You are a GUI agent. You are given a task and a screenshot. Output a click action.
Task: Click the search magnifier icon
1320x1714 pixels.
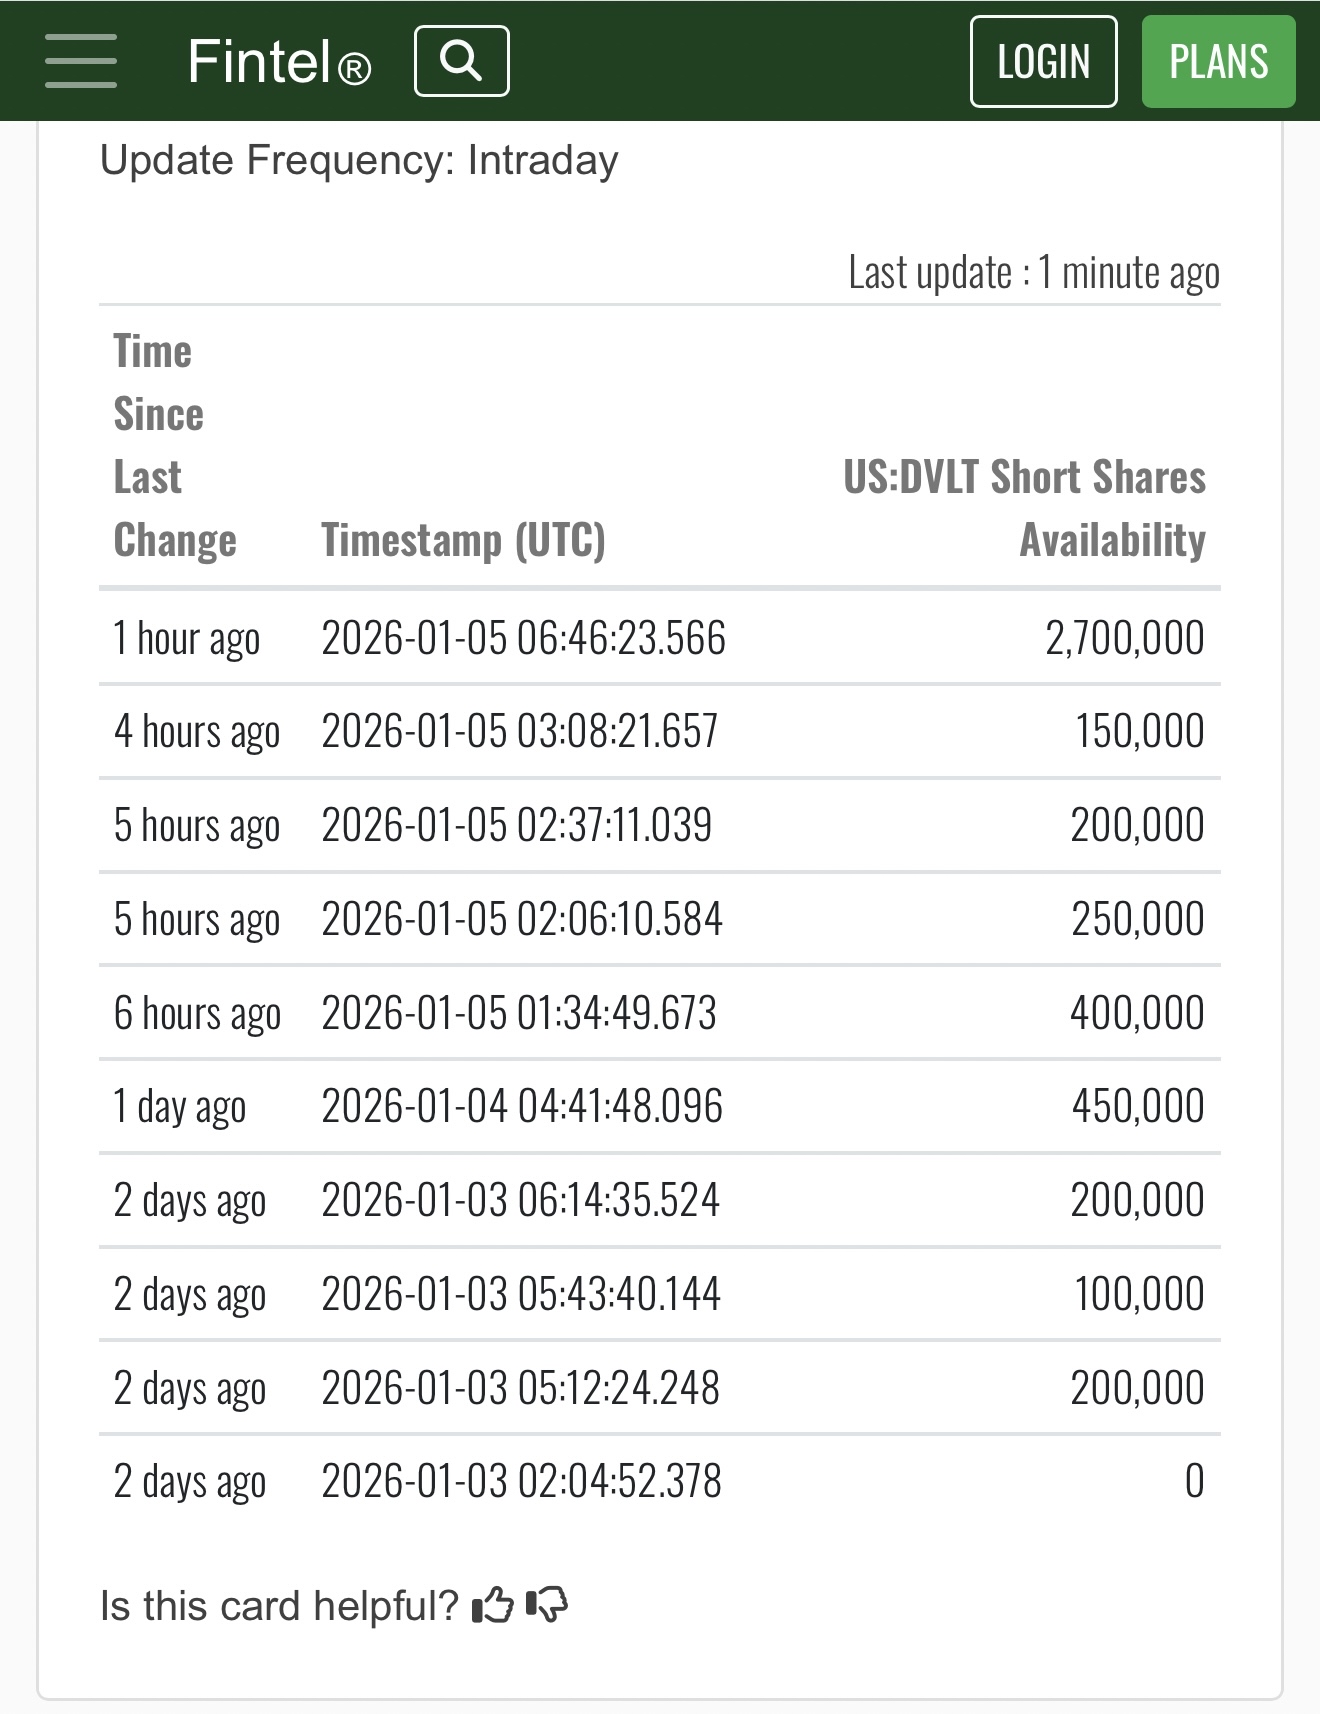461,61
